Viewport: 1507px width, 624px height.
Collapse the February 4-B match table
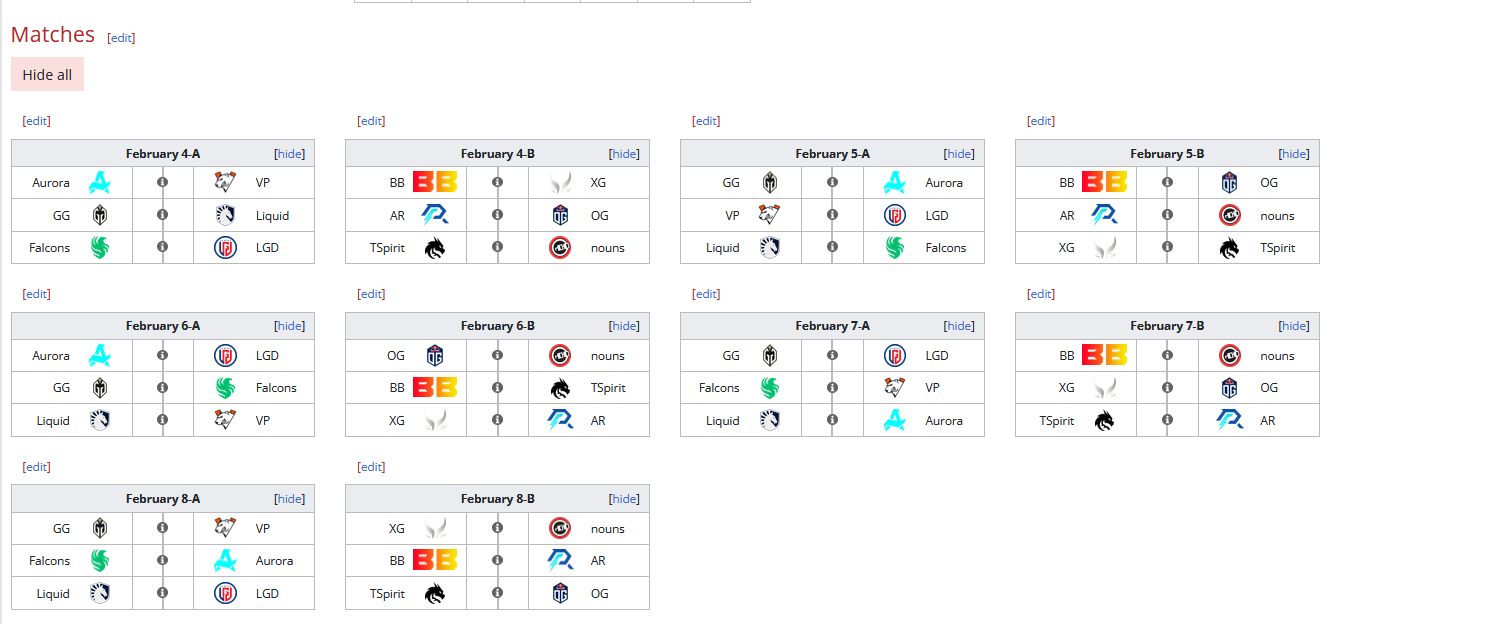click(x=624, y=153)
